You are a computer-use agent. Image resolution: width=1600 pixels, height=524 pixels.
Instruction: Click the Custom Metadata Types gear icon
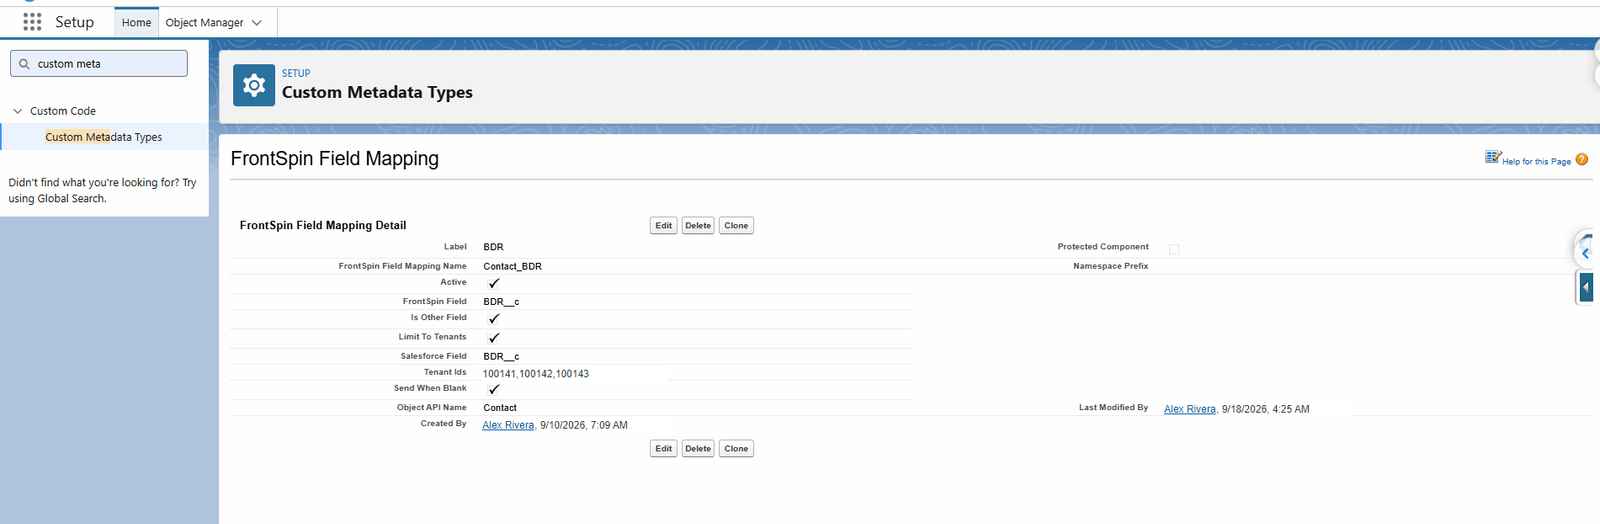tap(254, 86)
